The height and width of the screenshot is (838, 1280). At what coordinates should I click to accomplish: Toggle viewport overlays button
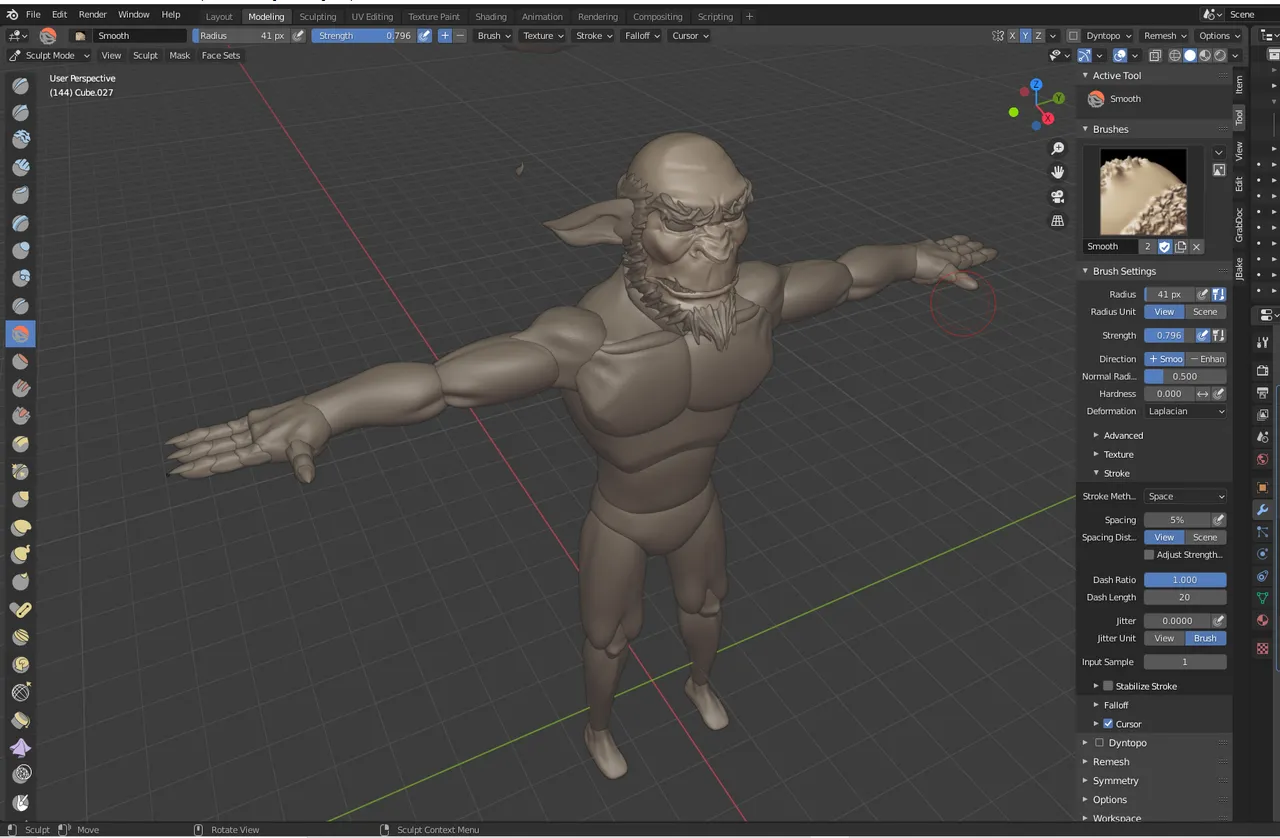(x=1119, y=55)
